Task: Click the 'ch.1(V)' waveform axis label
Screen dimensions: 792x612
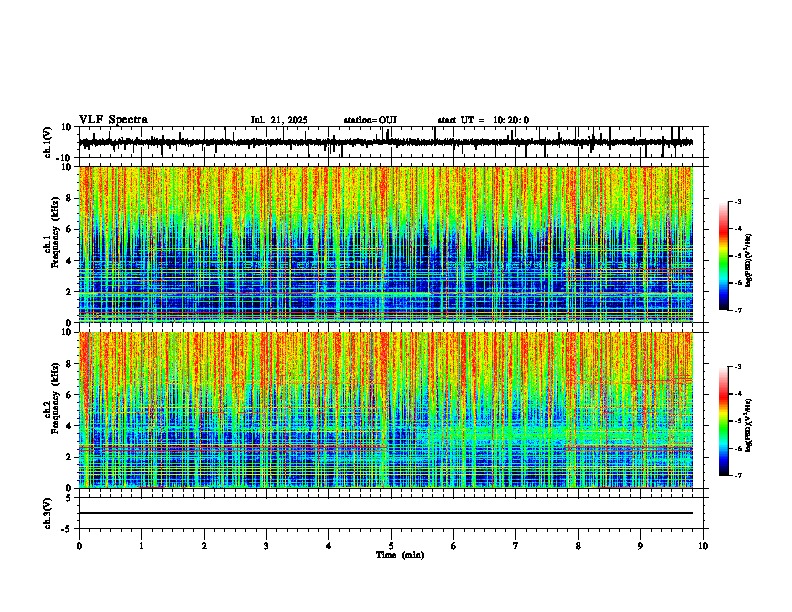Action: (x=48, y=142)
